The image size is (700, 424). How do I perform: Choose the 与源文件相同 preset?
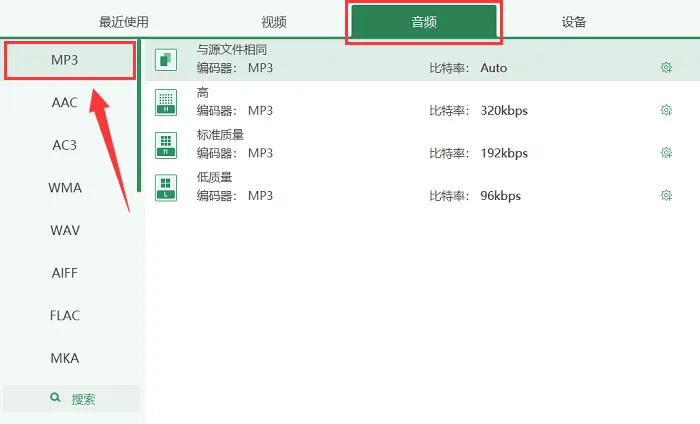[232, 50]
